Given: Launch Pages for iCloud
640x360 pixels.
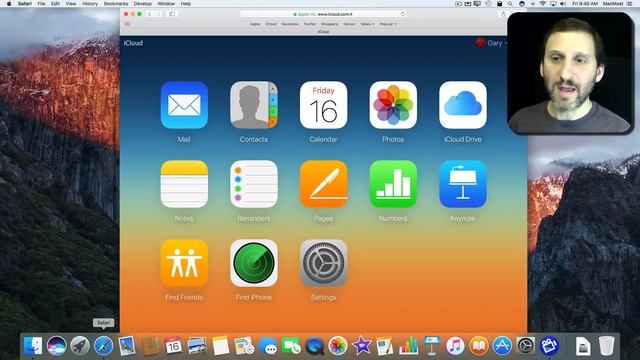Looking at the screenshot, I should click(x=323, y=184).
